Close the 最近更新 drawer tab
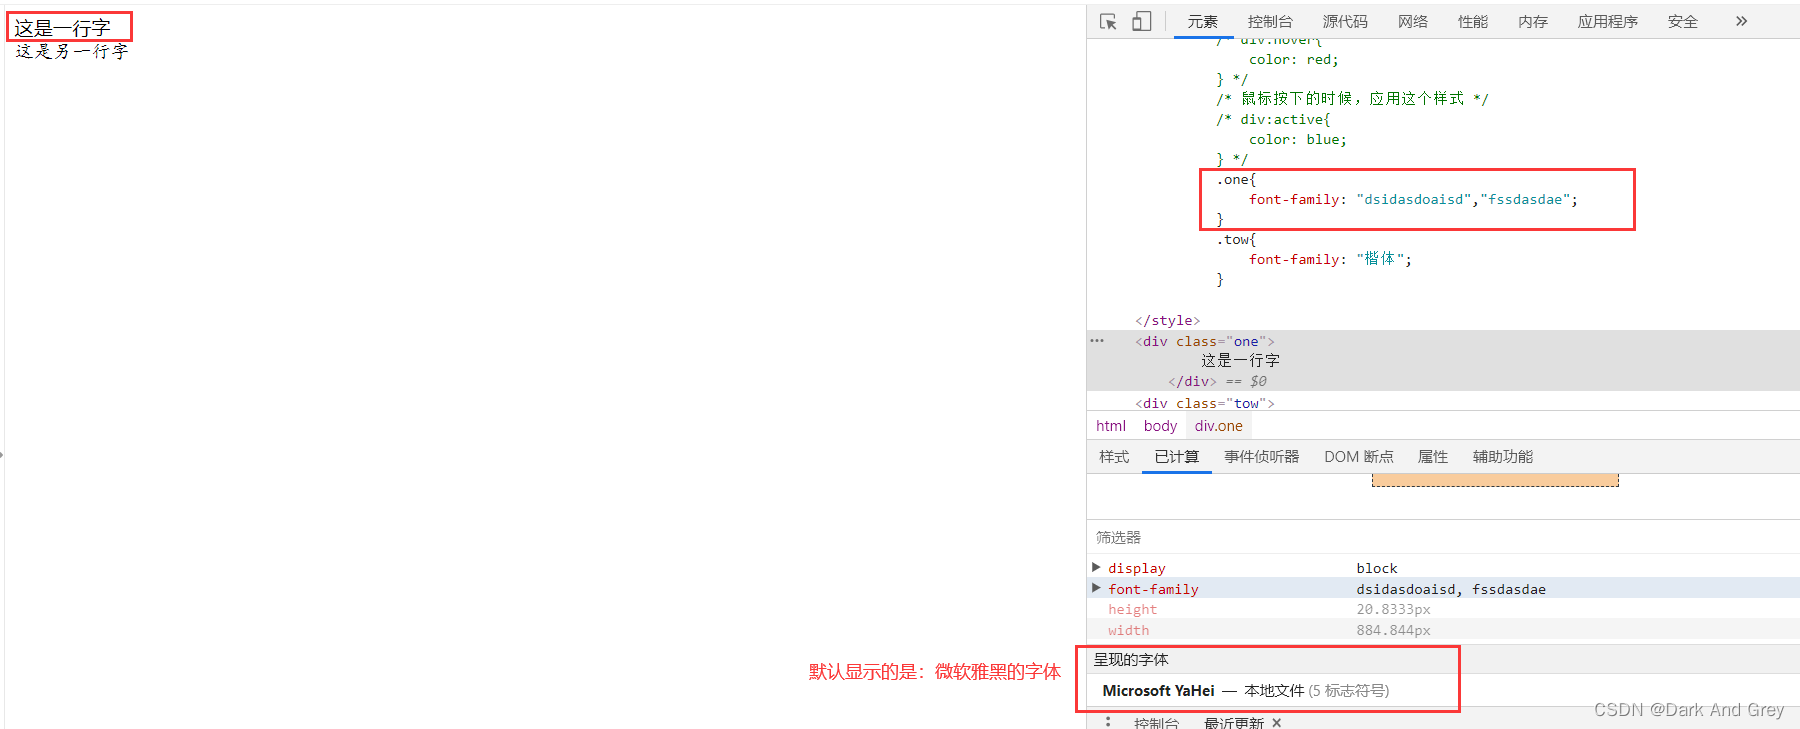This screenshot has height=729, width=1800. coord(1277,723)
